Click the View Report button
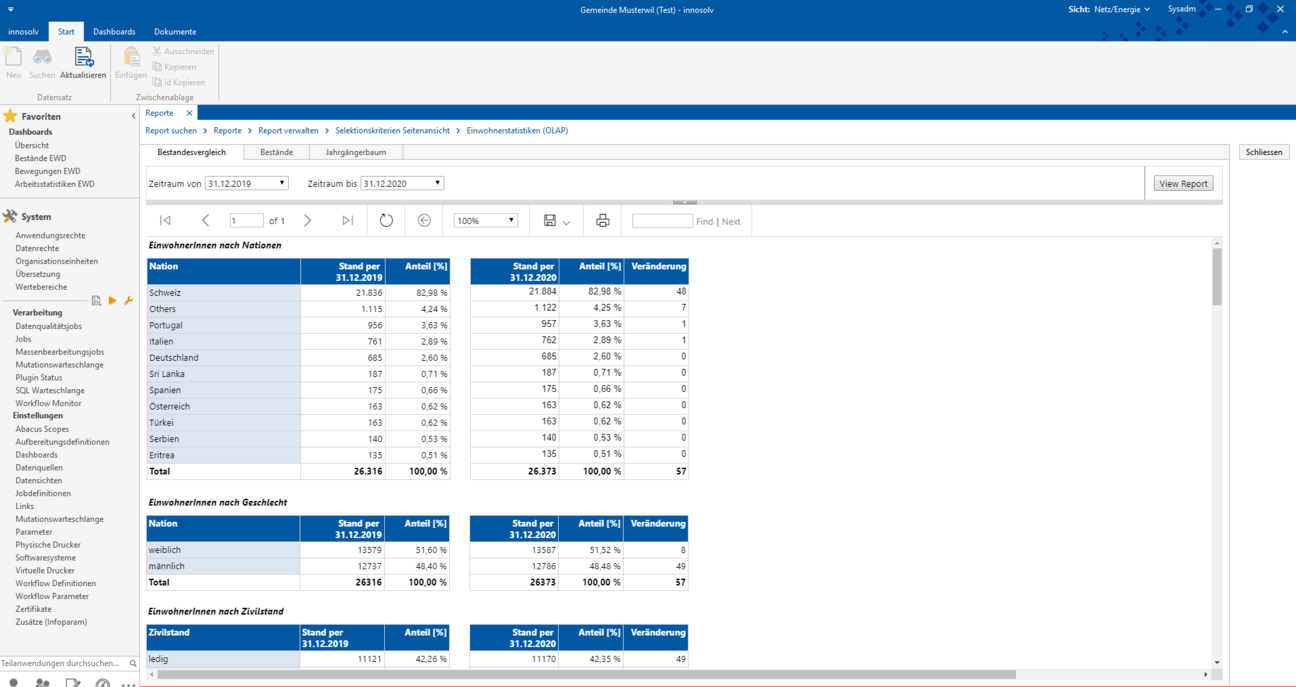1296x687 pixels. point(1183,184)
